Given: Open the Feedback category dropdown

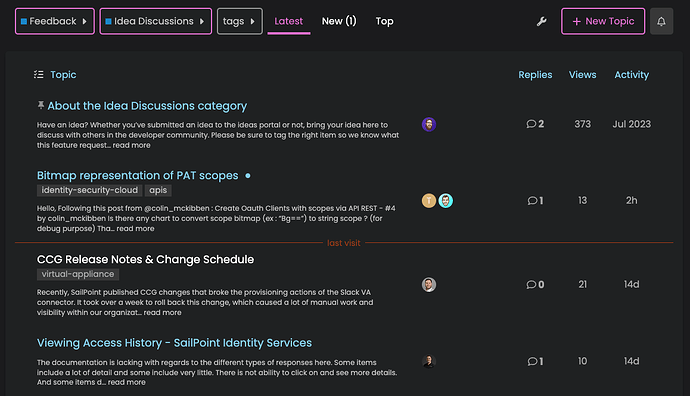Looking at the screenshot, I should pos(55,21).
